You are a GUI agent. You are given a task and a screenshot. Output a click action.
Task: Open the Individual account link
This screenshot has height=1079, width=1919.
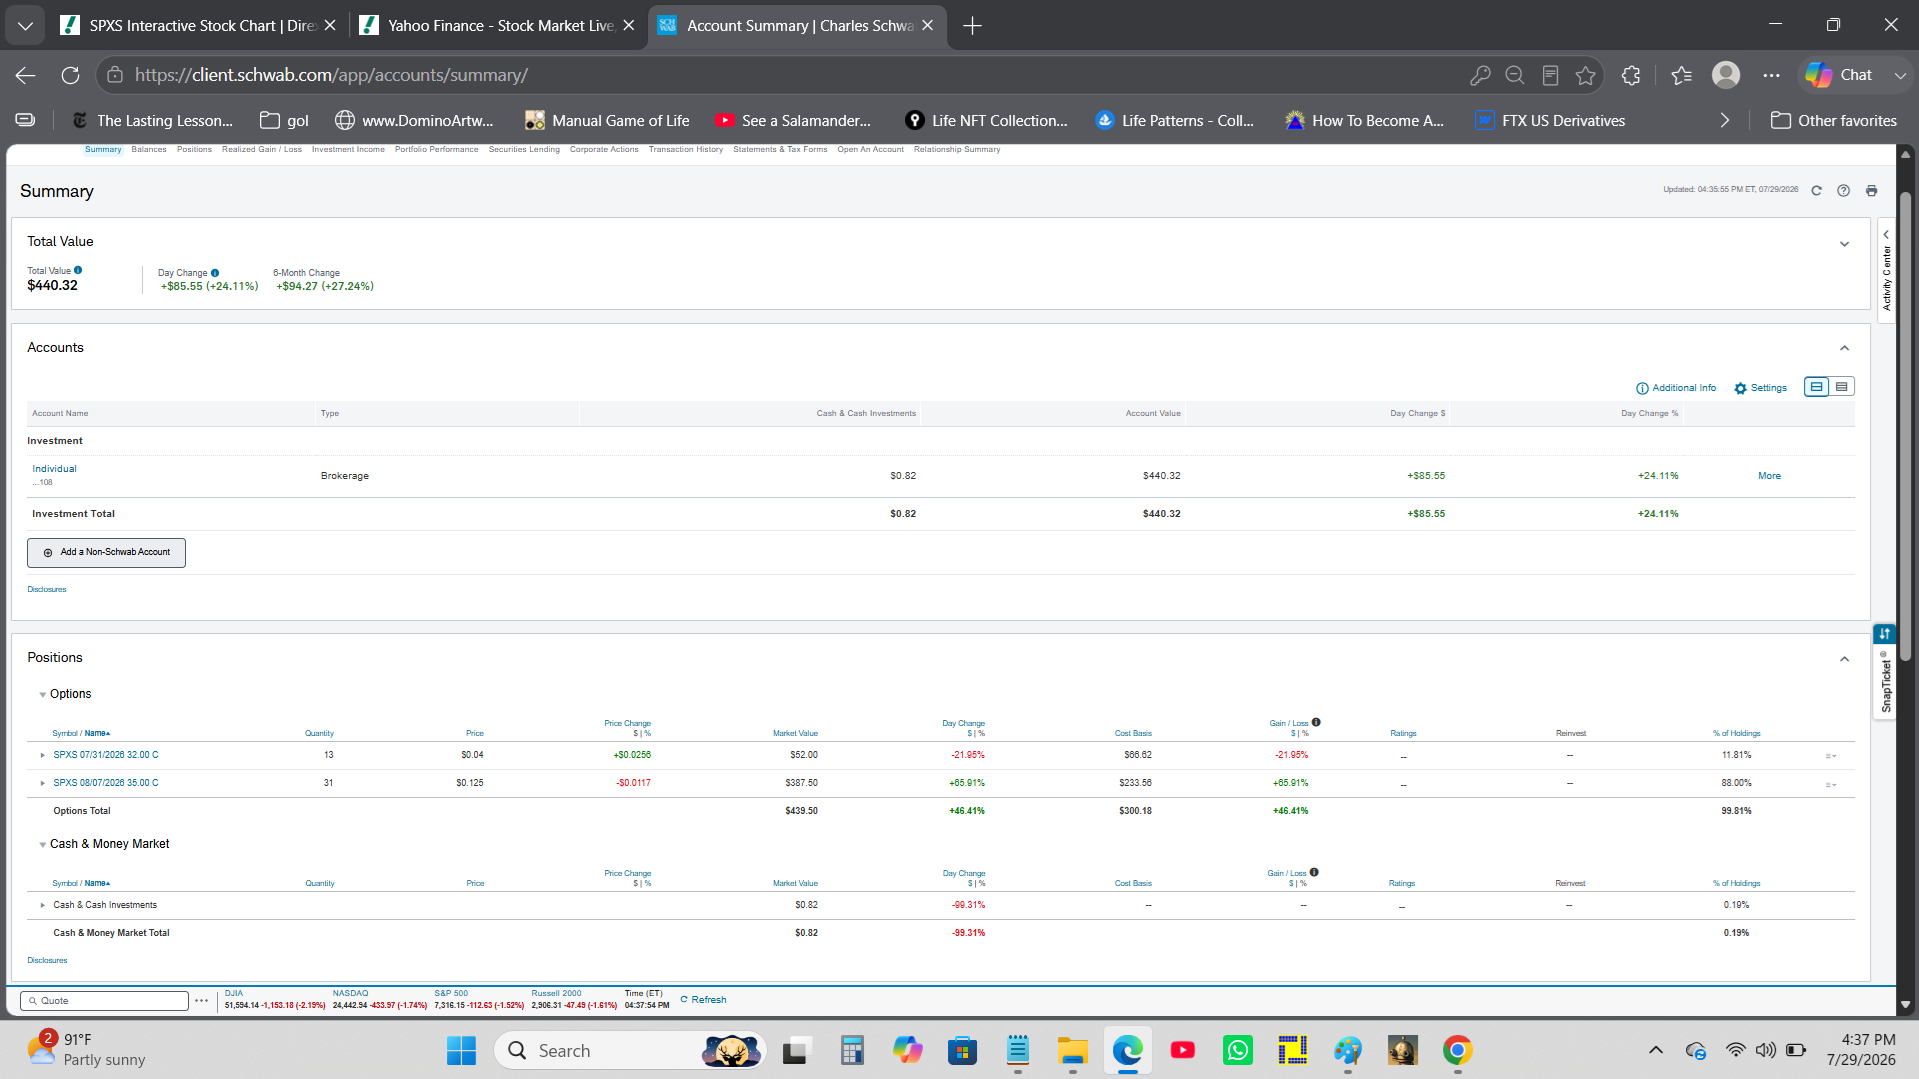point(54,469)
